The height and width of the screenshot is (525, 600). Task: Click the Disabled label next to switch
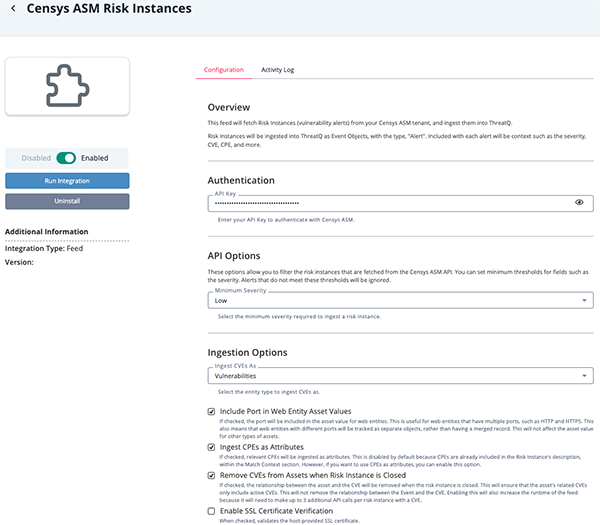pyautogui.click(x=36, y=158)
